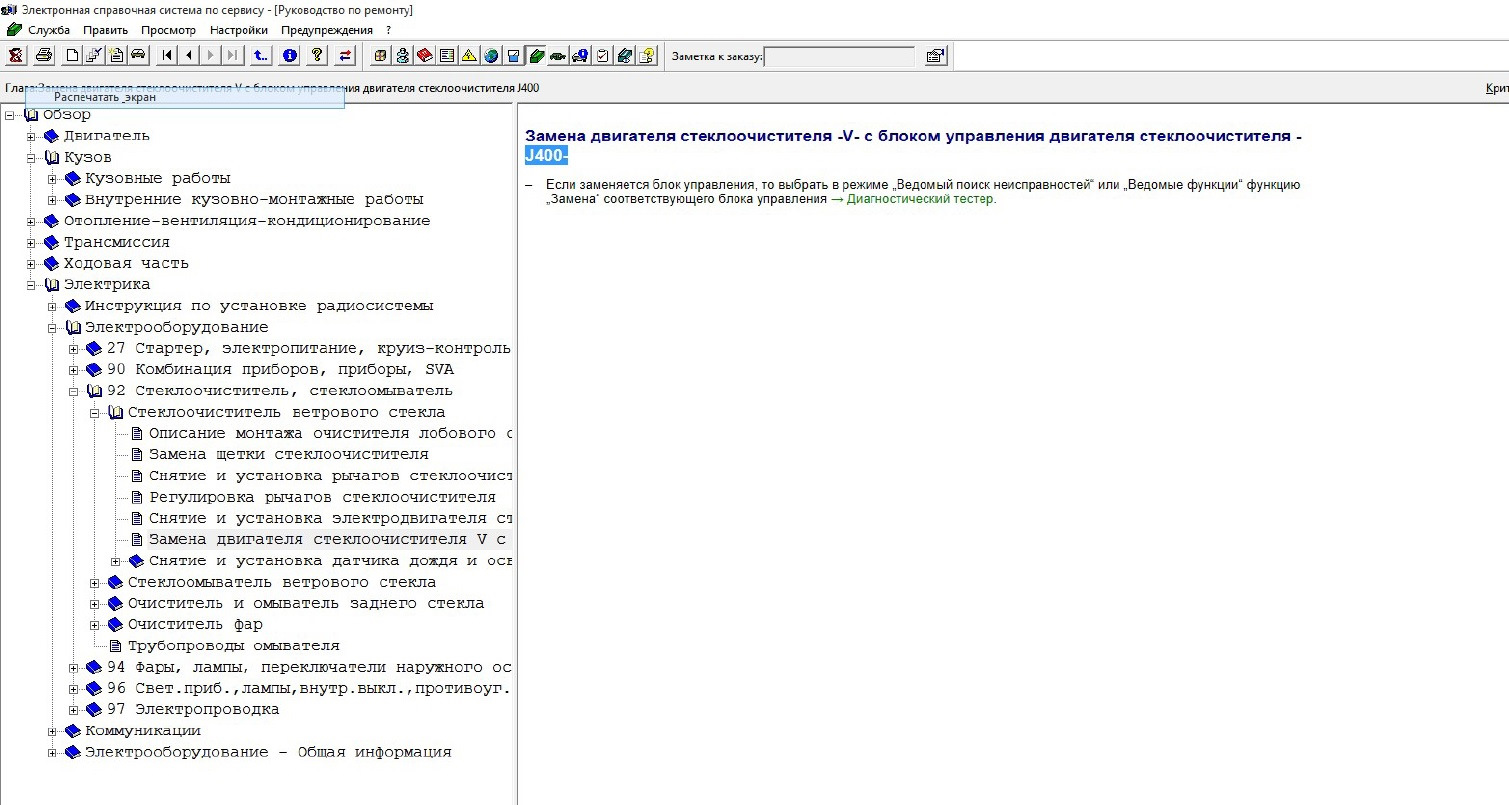Expand the Трансмиссия tree node
This screenshot has height=805, width=1509.
(x=32, y=242)
